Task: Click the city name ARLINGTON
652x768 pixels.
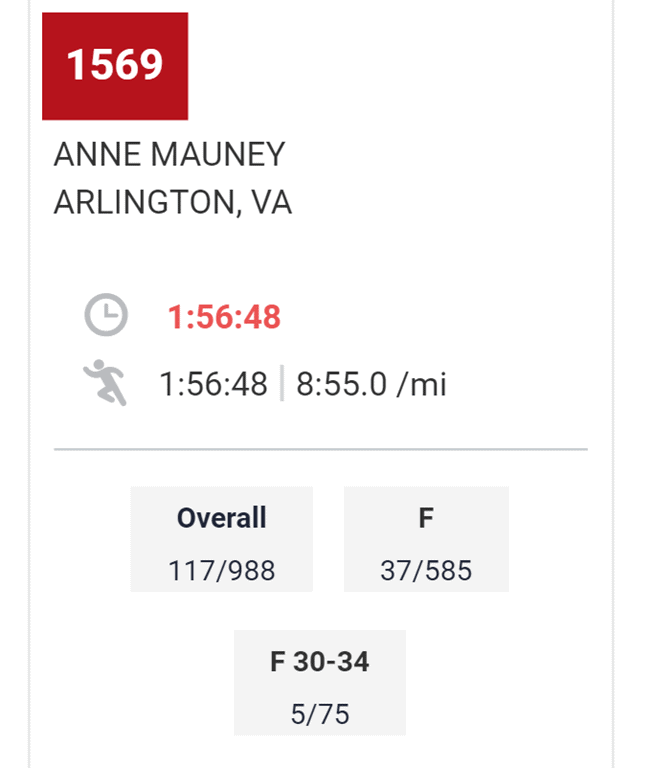Action: [143, 203]
